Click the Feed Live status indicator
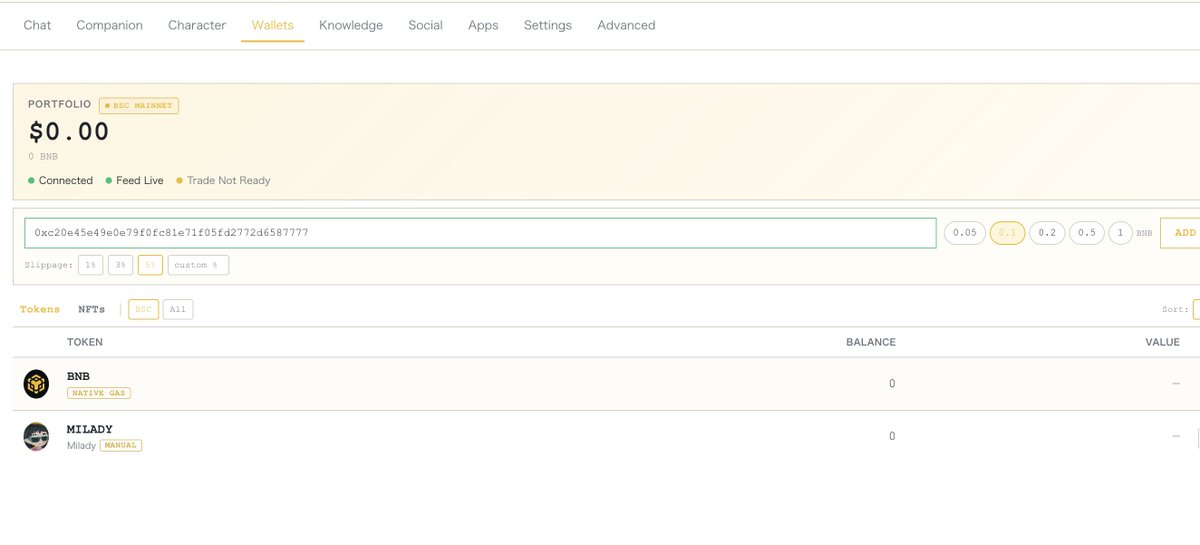1200x545 pixels. pos(134,181)
